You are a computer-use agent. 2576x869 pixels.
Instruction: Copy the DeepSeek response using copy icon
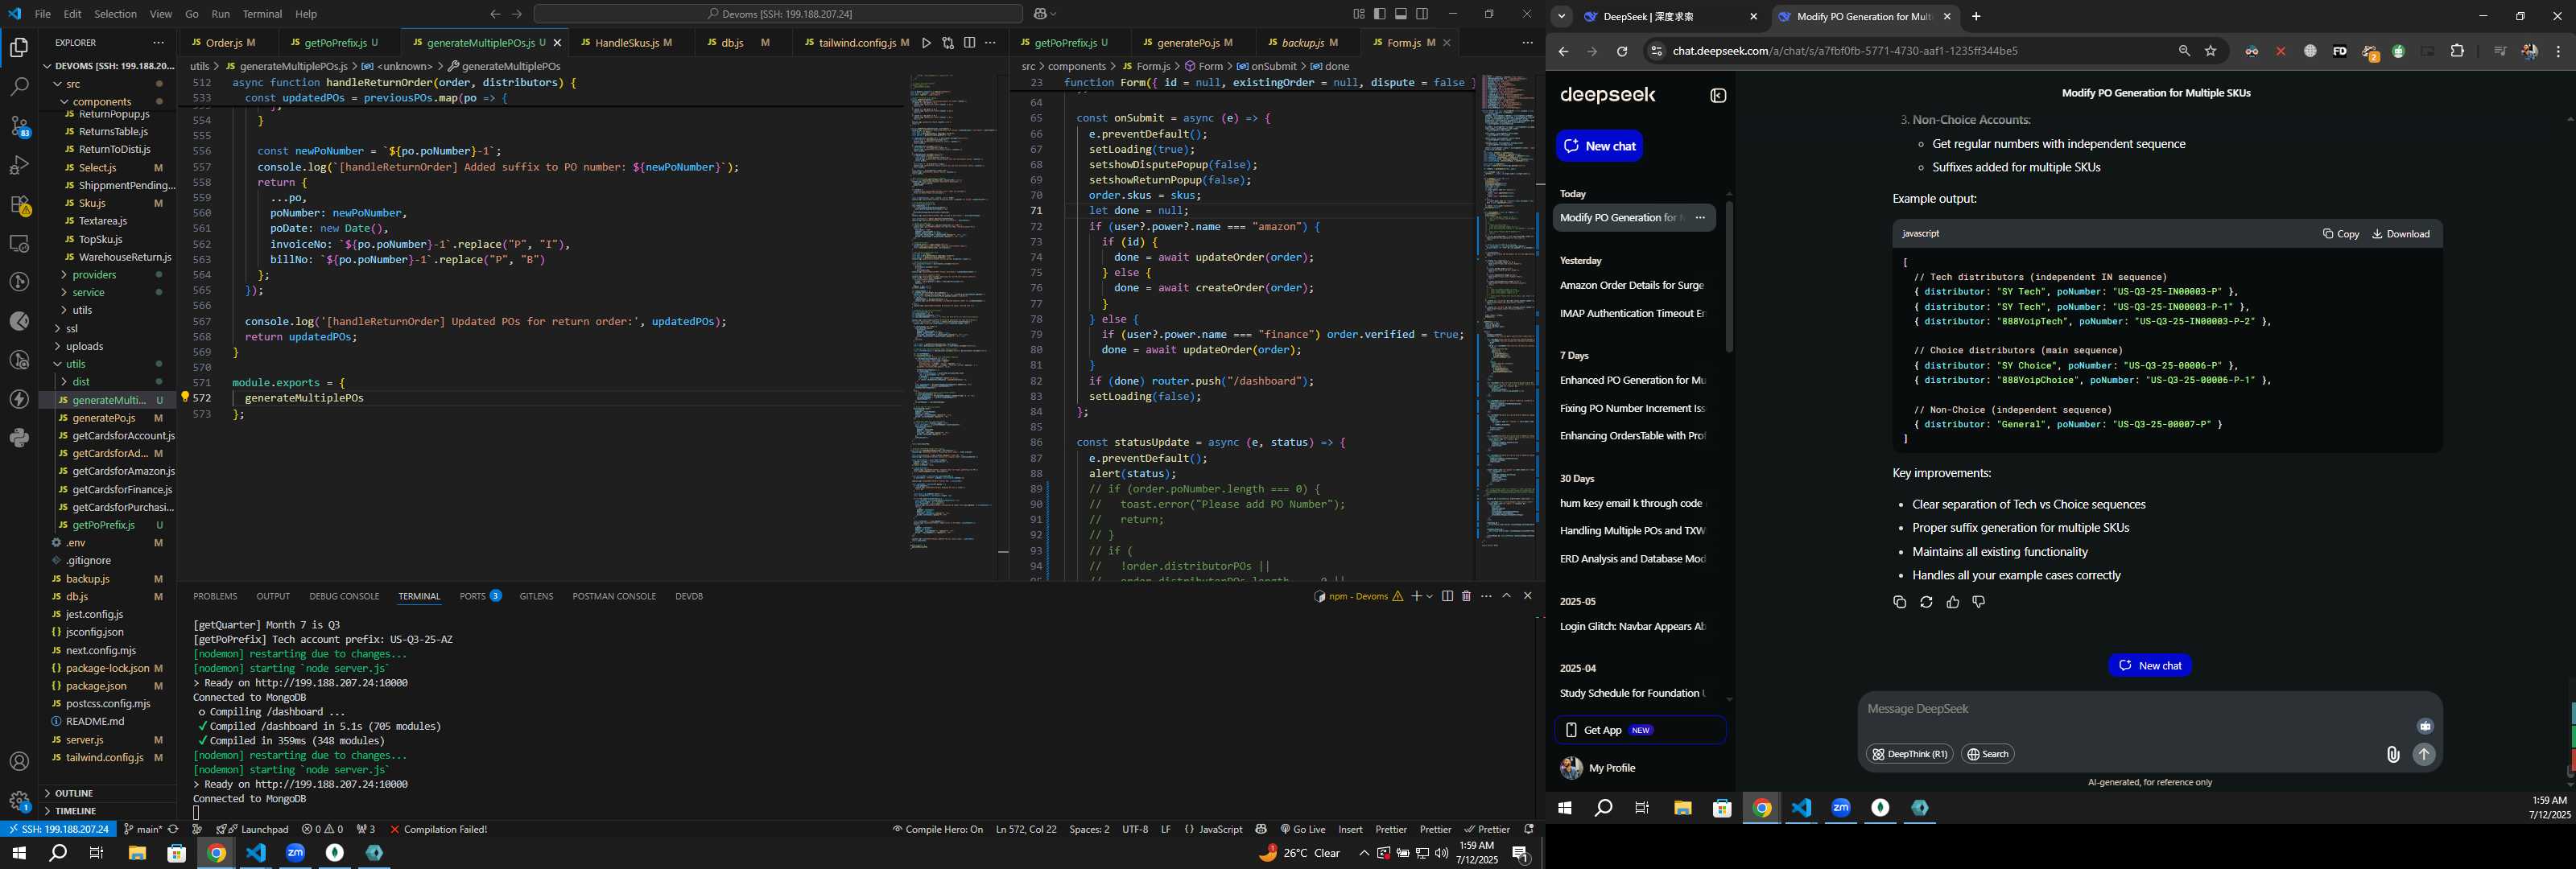pyautogui.click(x=1899, y=602)
